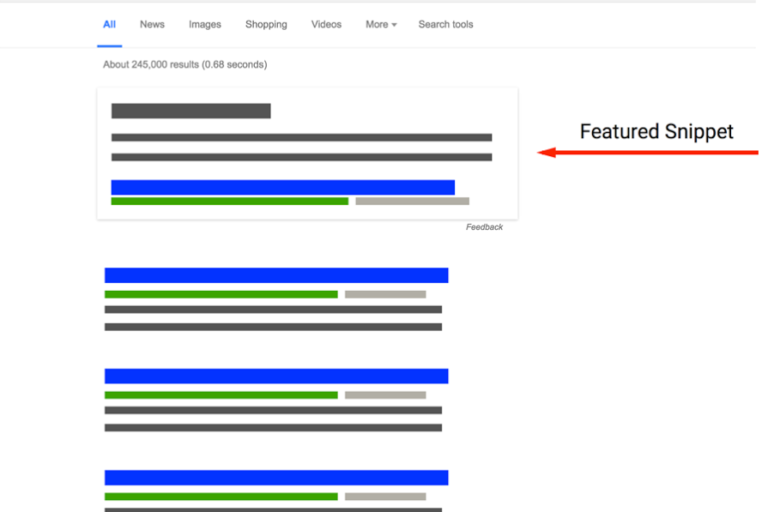Click the red arrow pointing at the snippet

[648, 152]
